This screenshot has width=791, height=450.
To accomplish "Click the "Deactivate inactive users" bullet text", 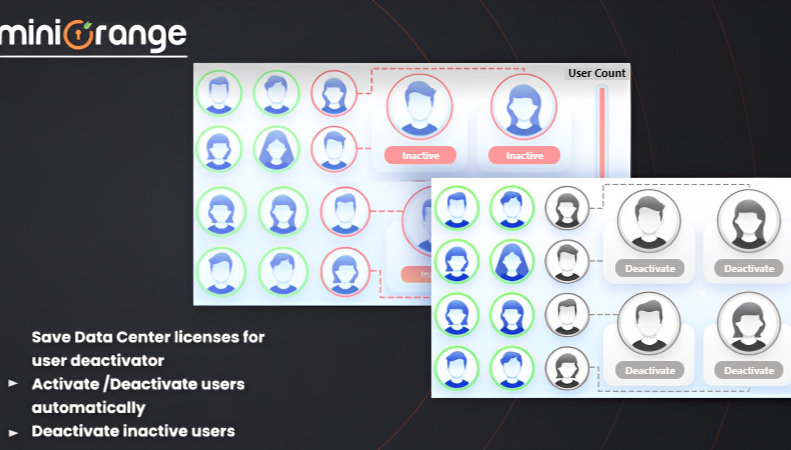I will 133,431.
